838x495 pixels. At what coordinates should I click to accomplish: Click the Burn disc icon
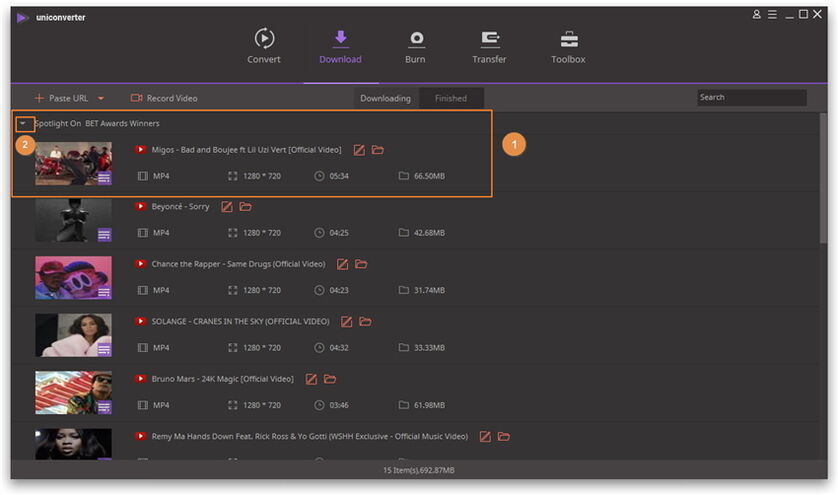[416, 39]
